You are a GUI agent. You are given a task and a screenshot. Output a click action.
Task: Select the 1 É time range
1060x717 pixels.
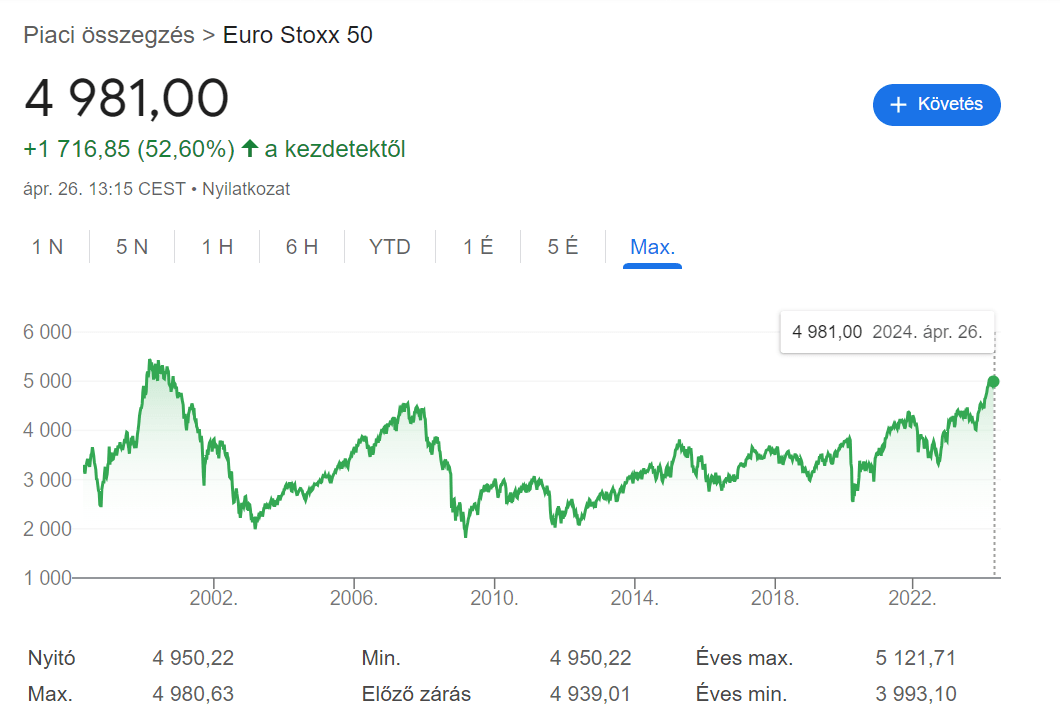pos(477,246)
